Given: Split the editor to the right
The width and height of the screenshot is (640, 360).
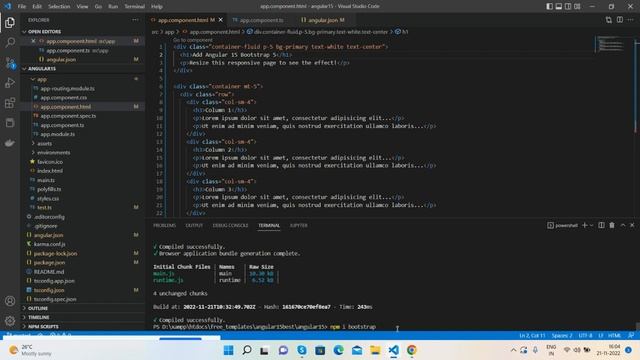Looking at the screenshot, I should 620,20.
